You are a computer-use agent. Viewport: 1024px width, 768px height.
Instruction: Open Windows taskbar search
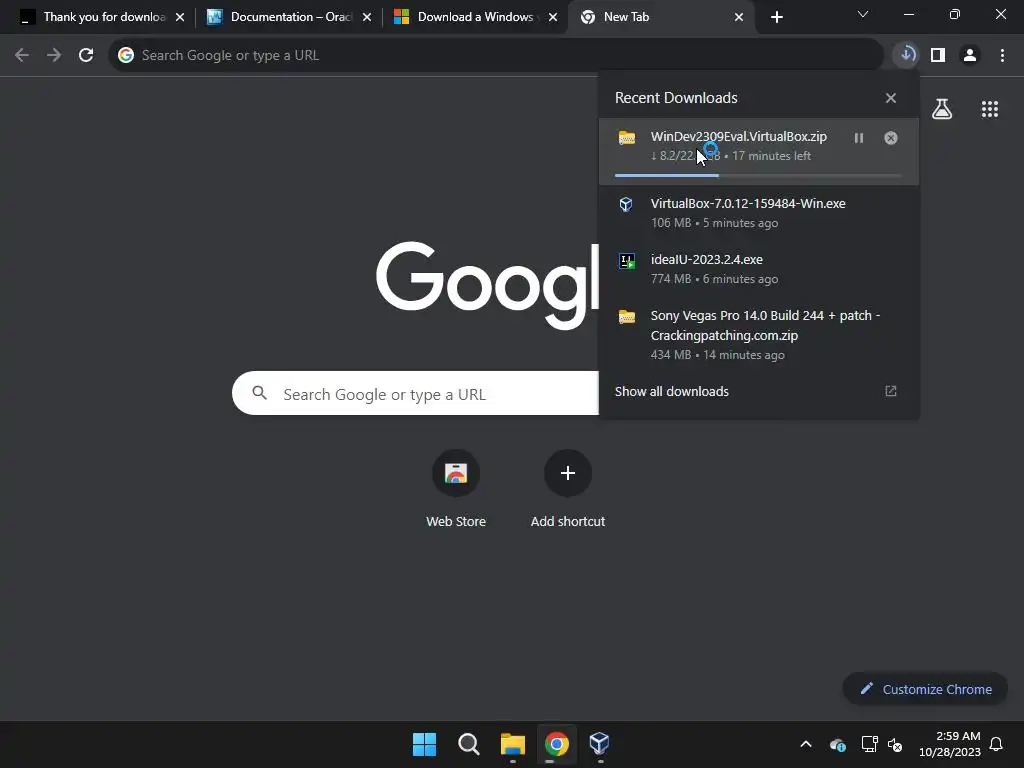coord(469,744)
